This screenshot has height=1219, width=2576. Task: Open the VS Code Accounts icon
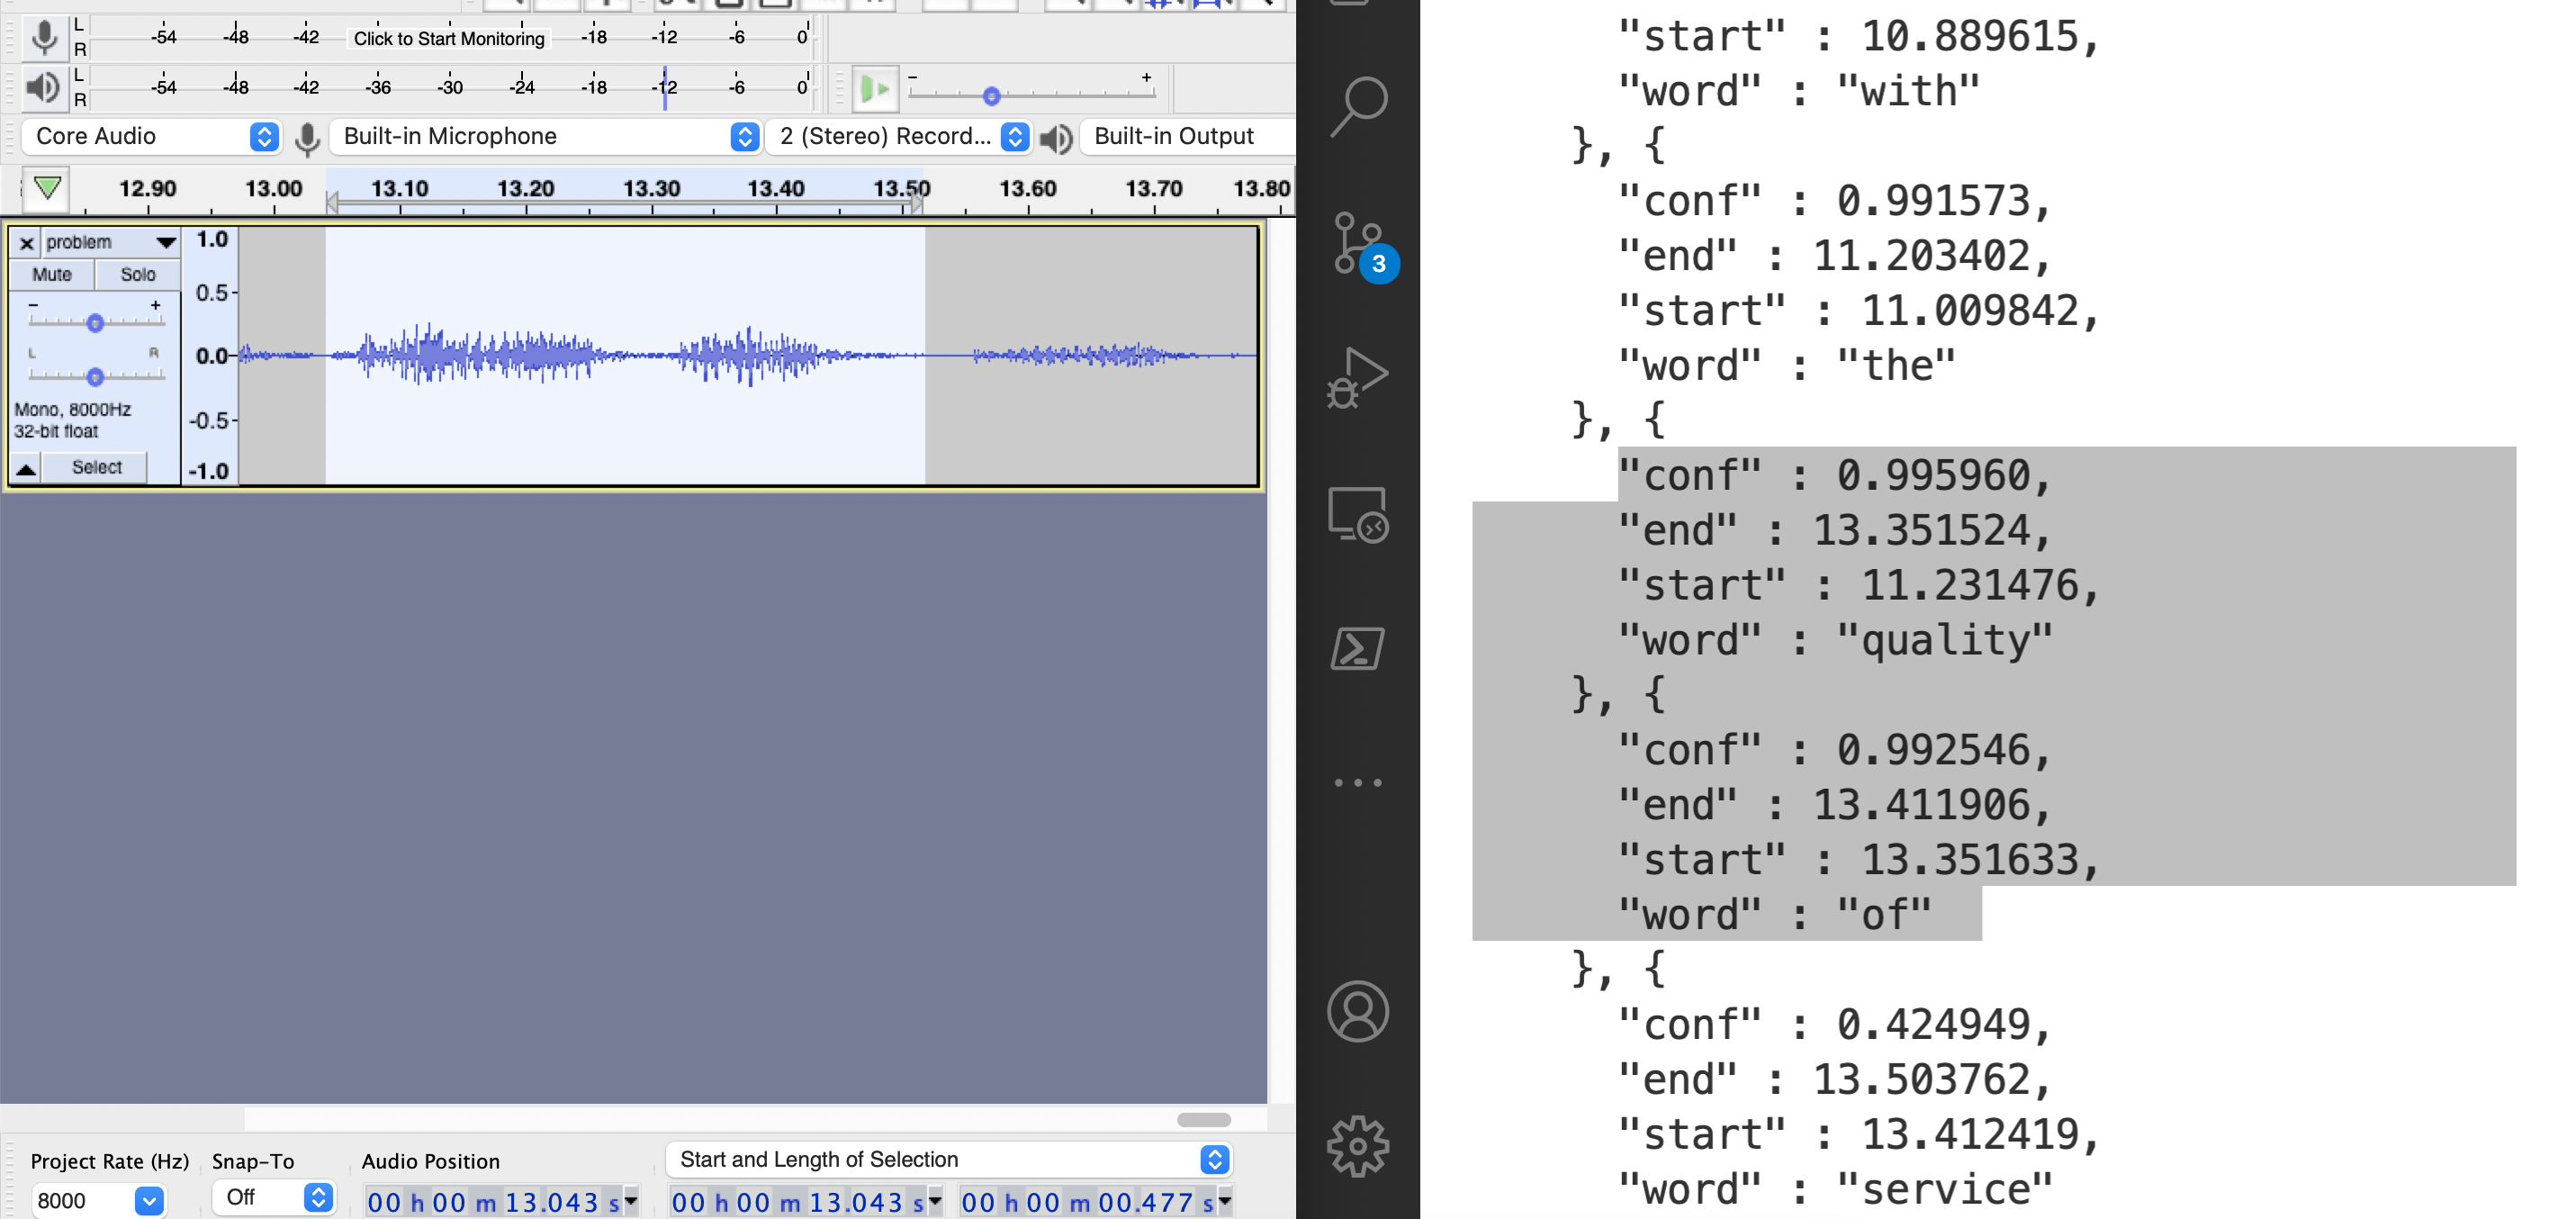1358,1010
